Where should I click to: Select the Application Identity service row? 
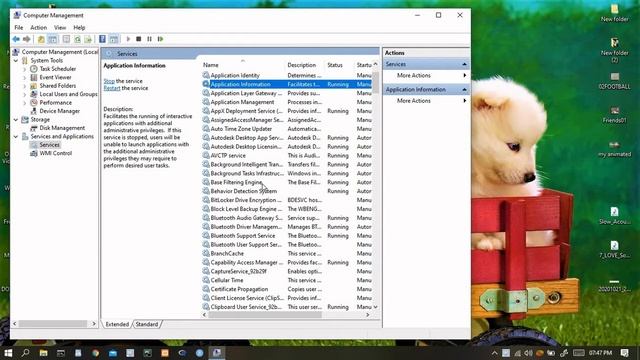point(287,76)
